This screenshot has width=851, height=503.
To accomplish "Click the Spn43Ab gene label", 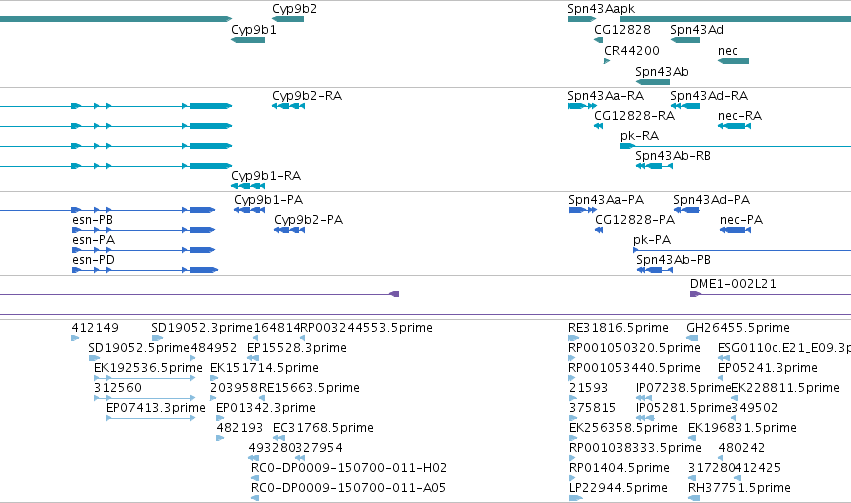I will click(662, 72).
